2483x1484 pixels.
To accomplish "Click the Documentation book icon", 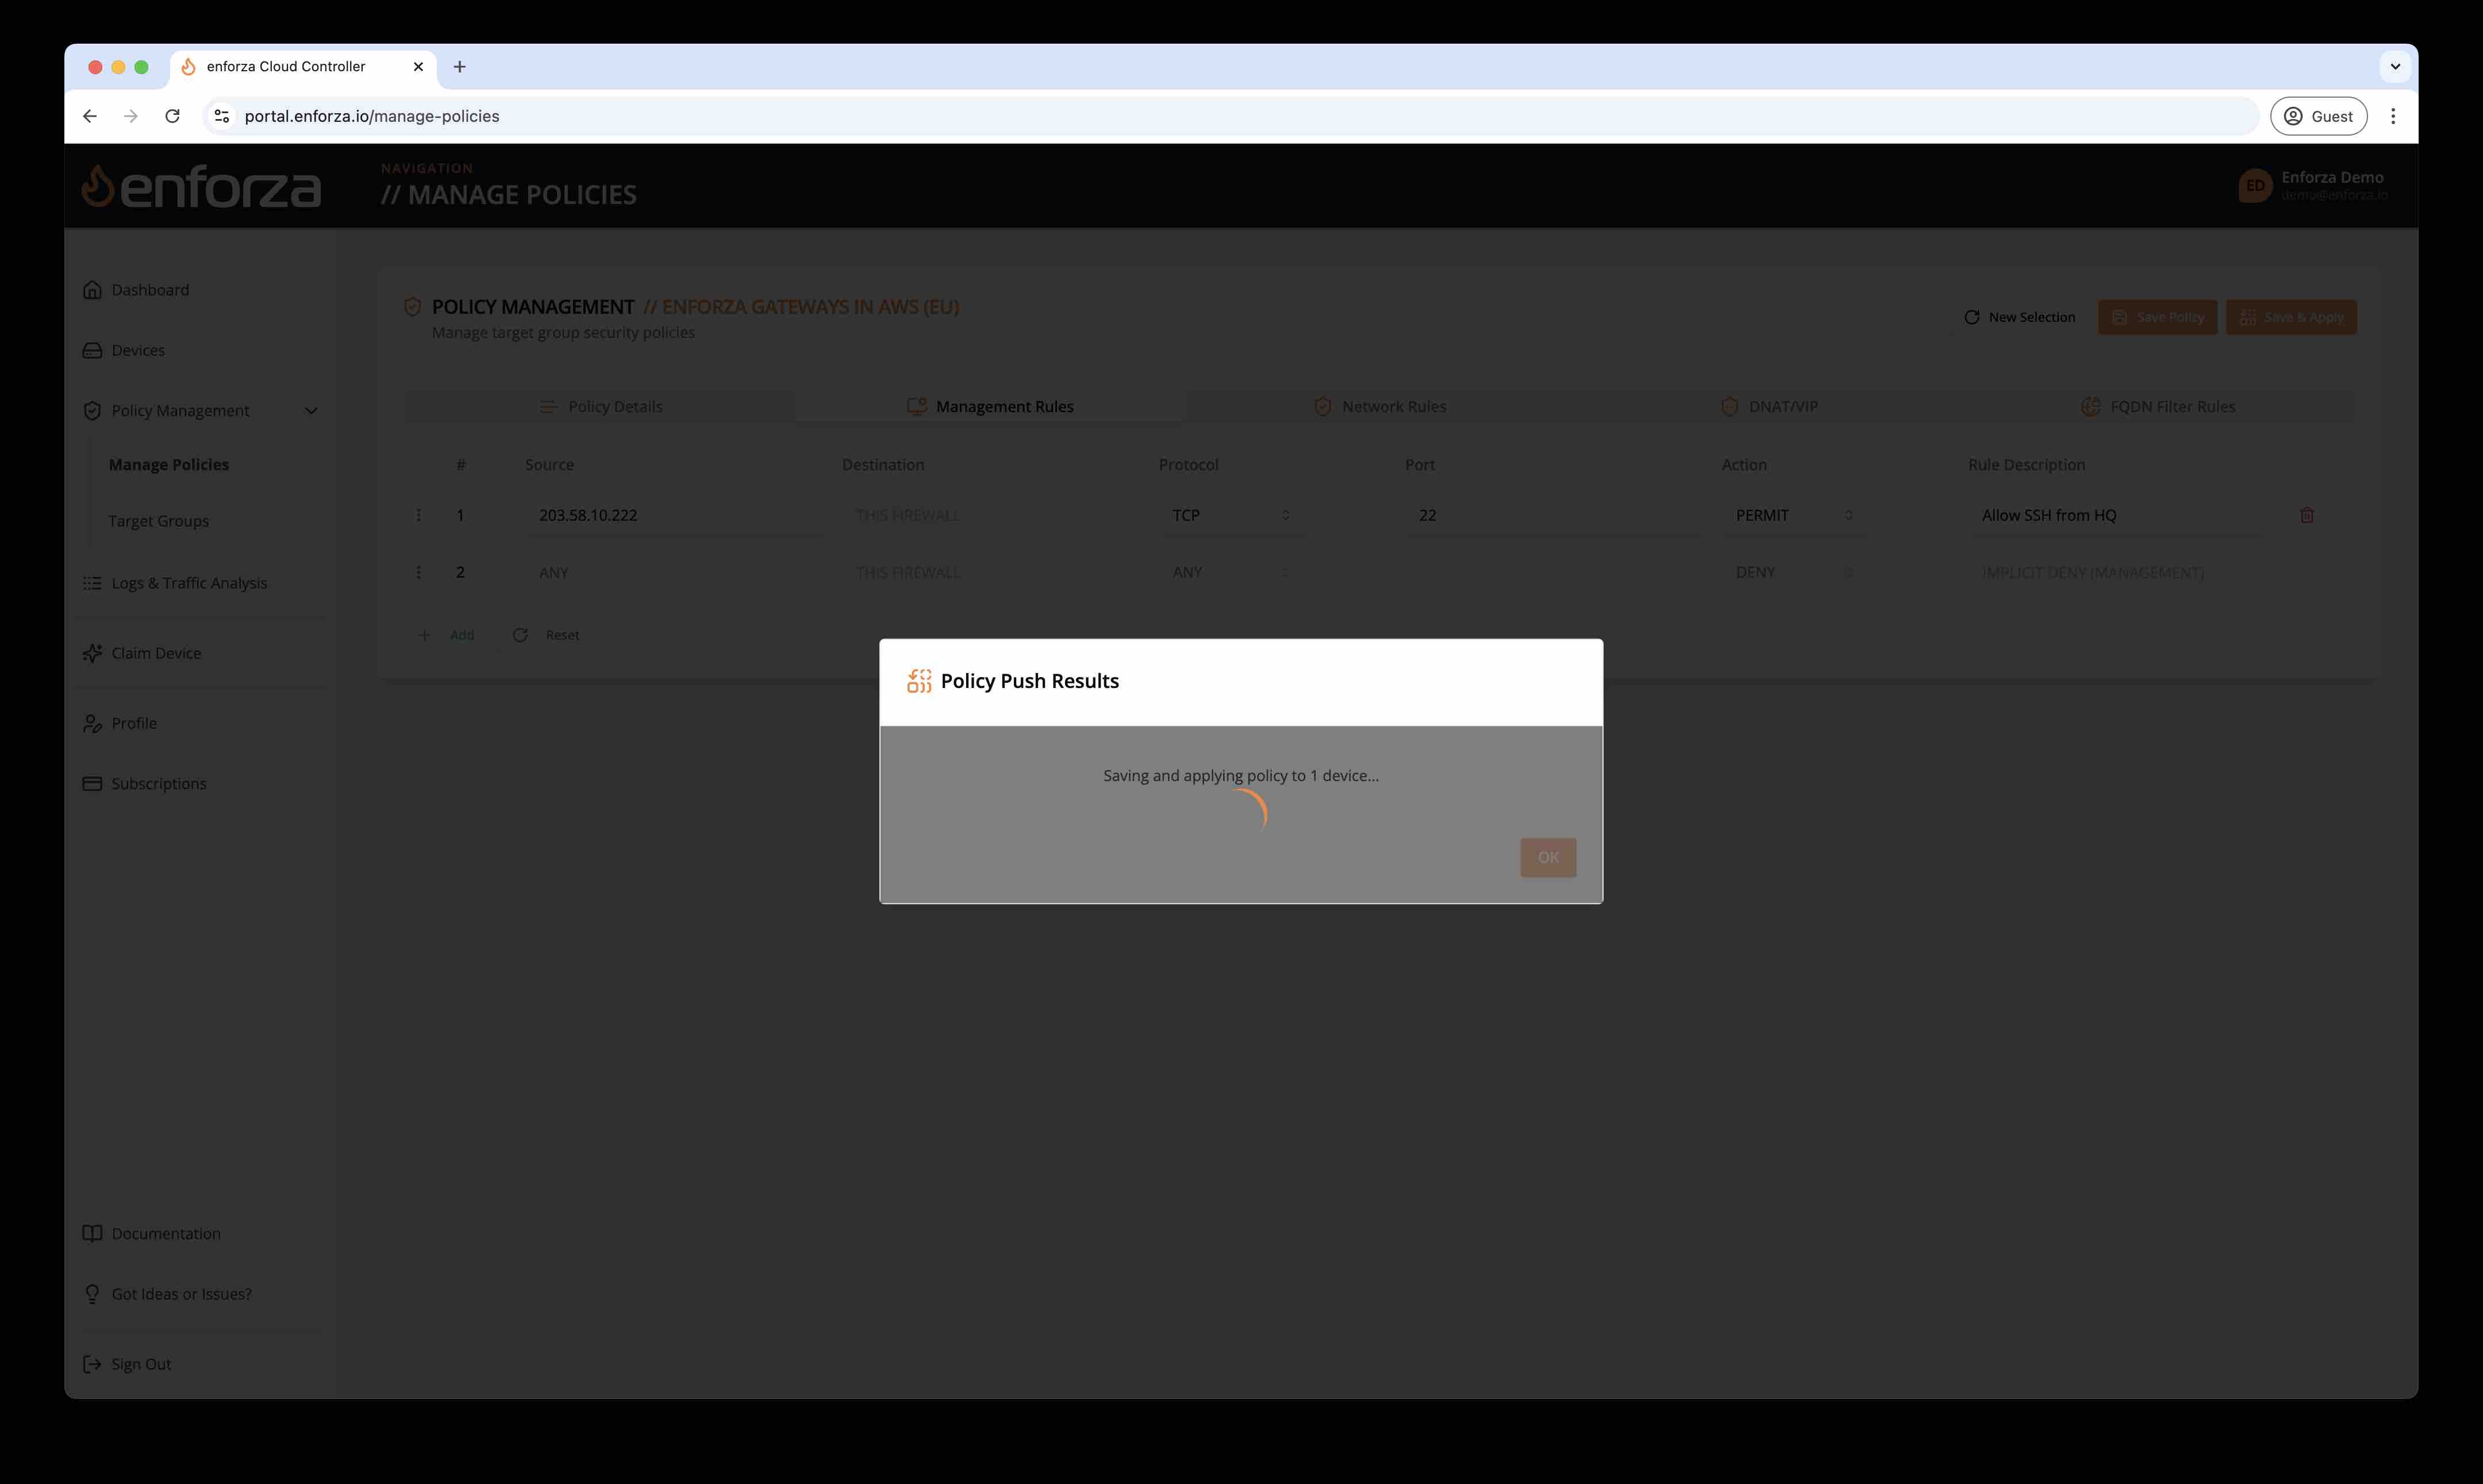I will [x=92, y=1234].
